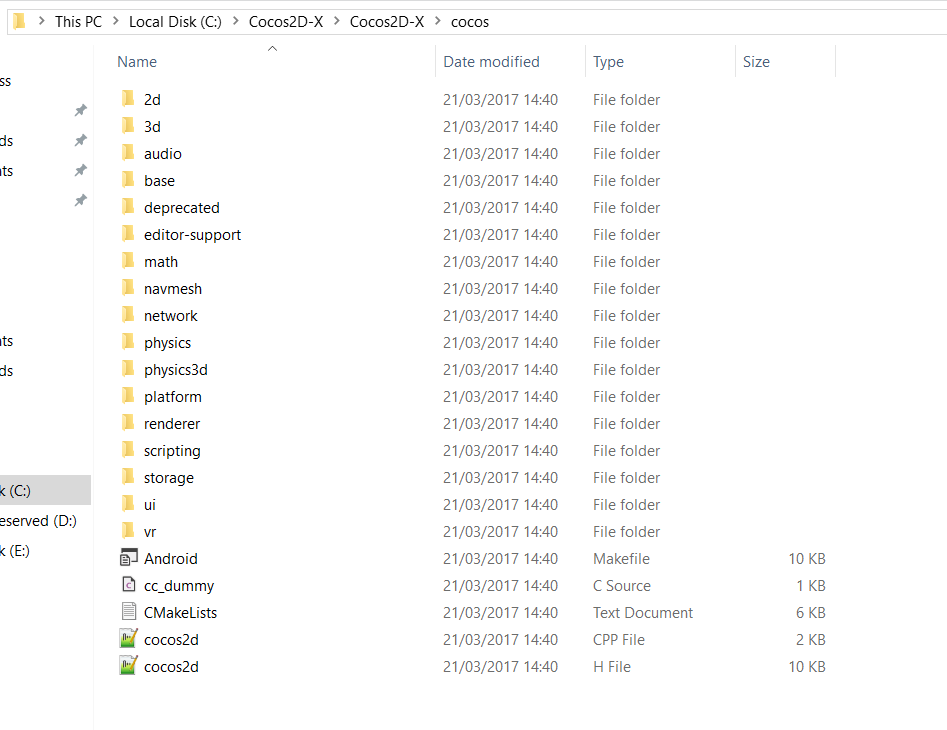Select the (E:) drive in sidebar
The height and width of the screenshot is (730, 947).
[15, 551]
